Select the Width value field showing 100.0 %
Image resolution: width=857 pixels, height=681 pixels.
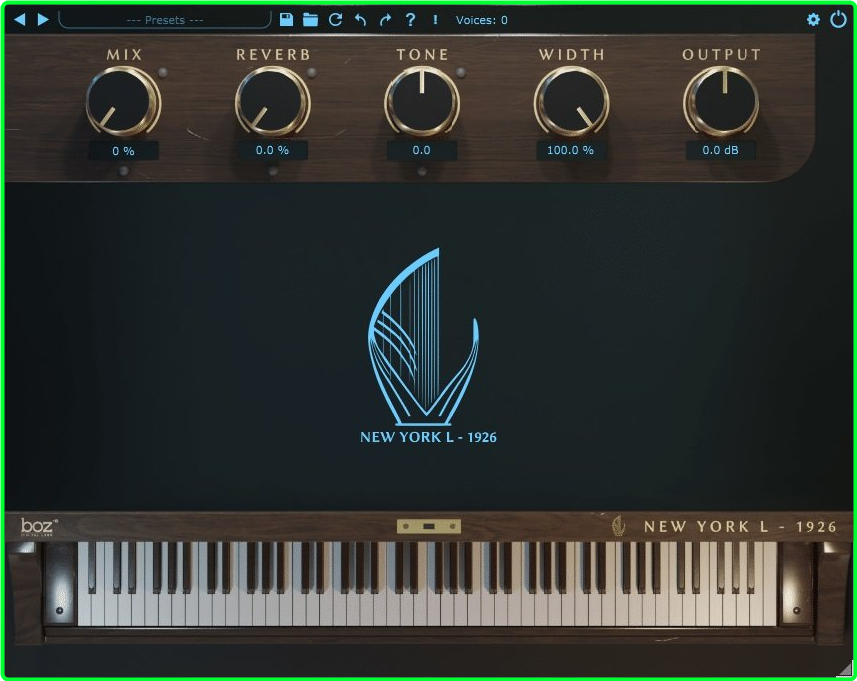click(x=571, y=150)
